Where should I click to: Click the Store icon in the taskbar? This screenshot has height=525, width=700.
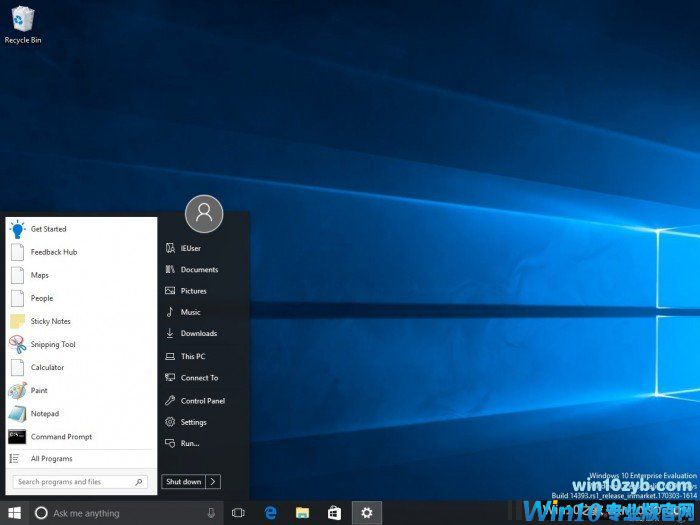[x=334, y=513]
